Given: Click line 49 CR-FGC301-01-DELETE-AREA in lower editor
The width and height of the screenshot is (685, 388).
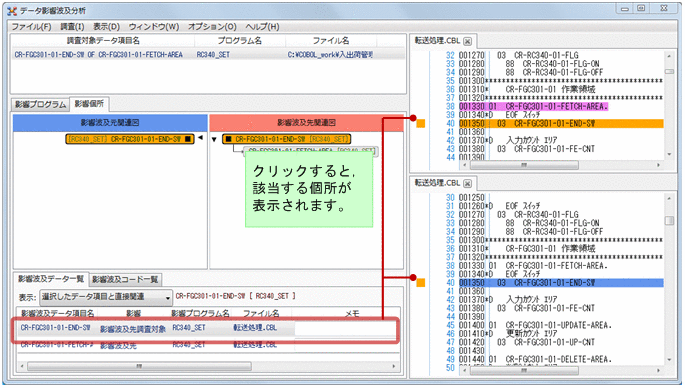Looking at the screenshot, I should point(535,360).
